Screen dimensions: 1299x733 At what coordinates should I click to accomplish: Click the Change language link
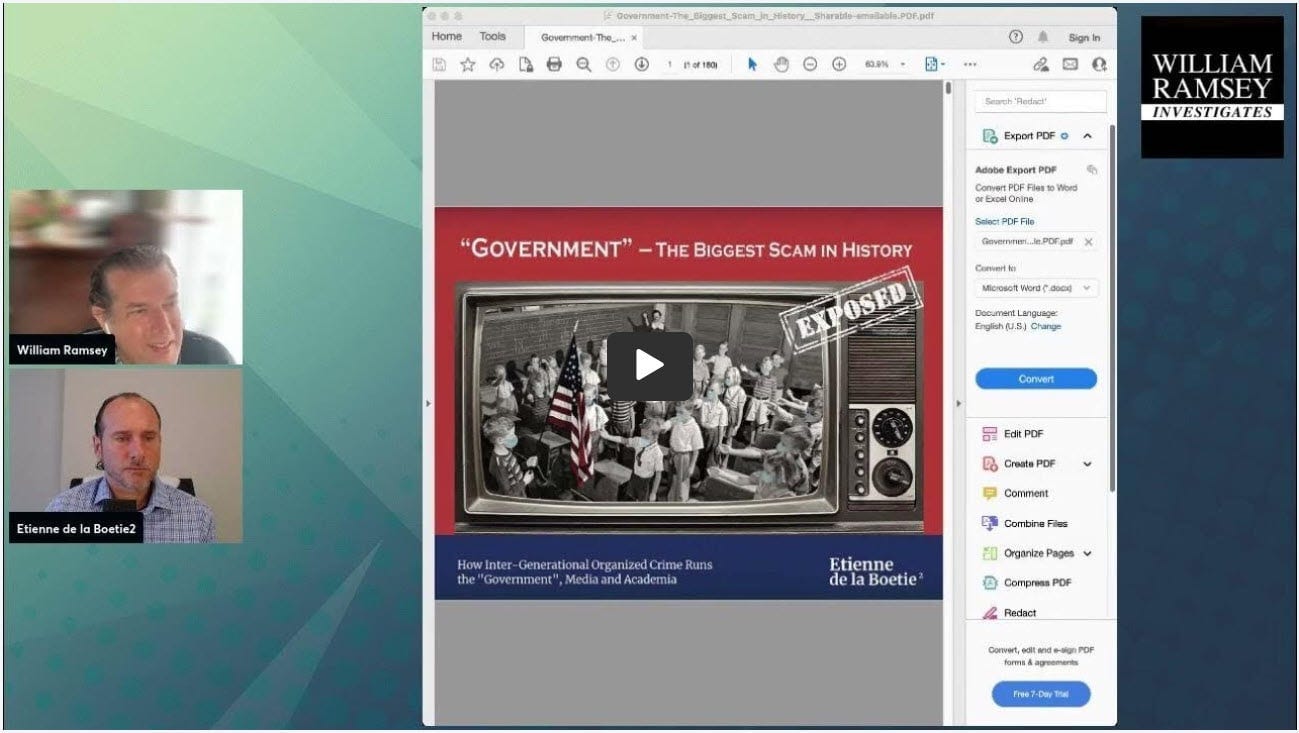tap(1046, 326)
